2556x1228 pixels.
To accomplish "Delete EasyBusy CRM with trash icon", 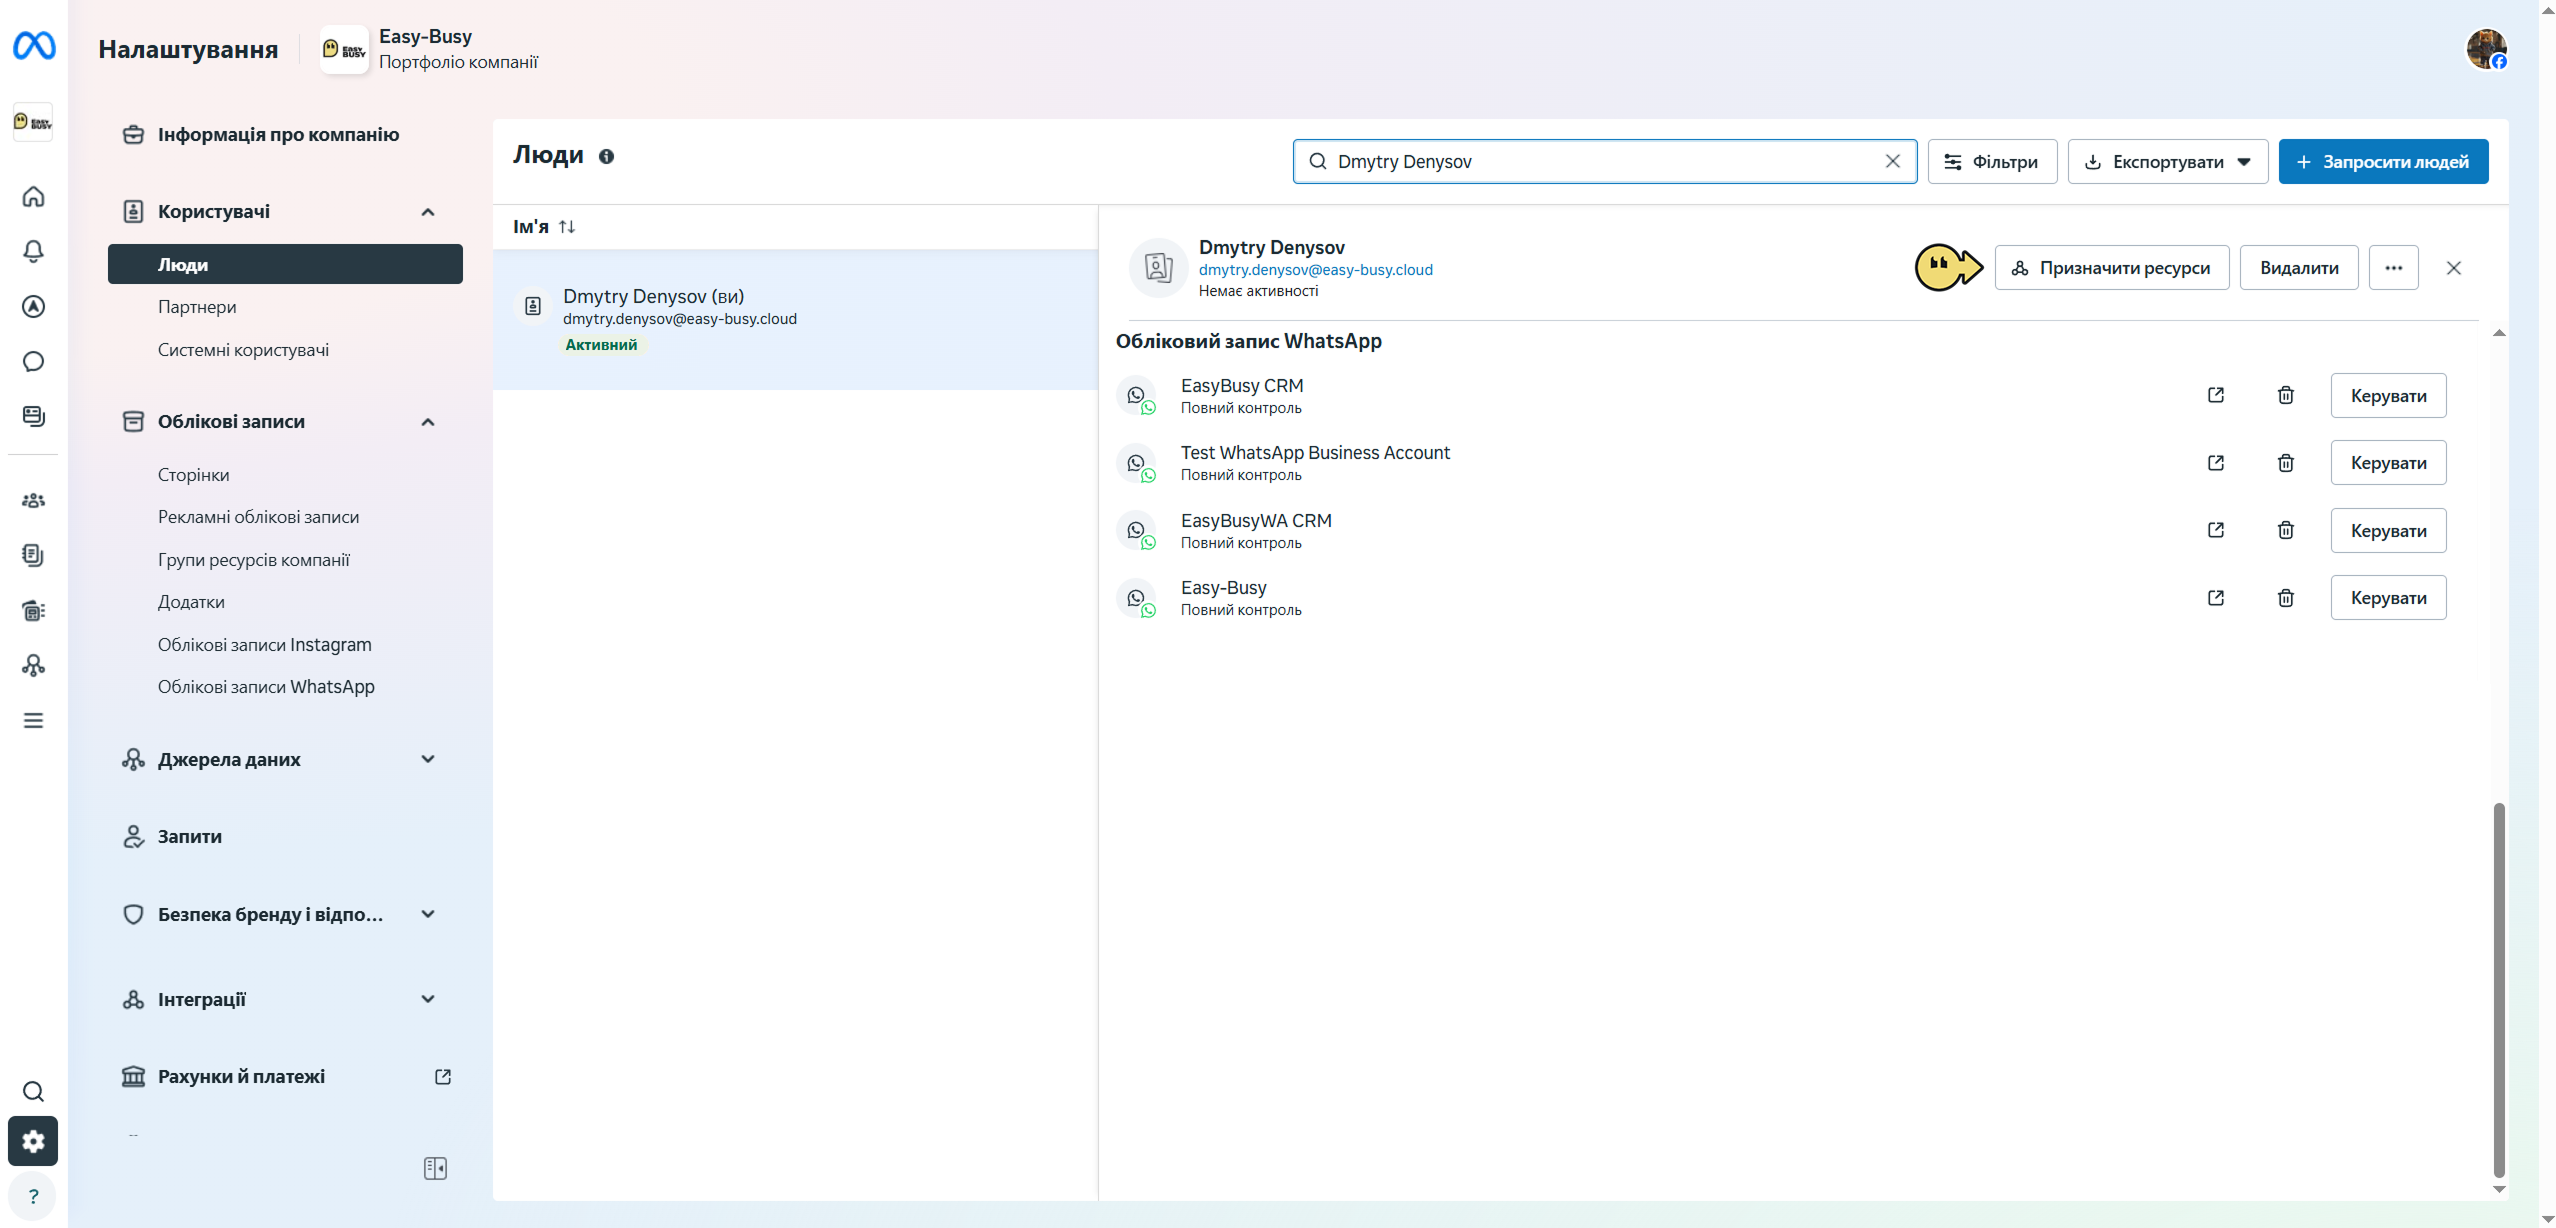I will 2286,395.
